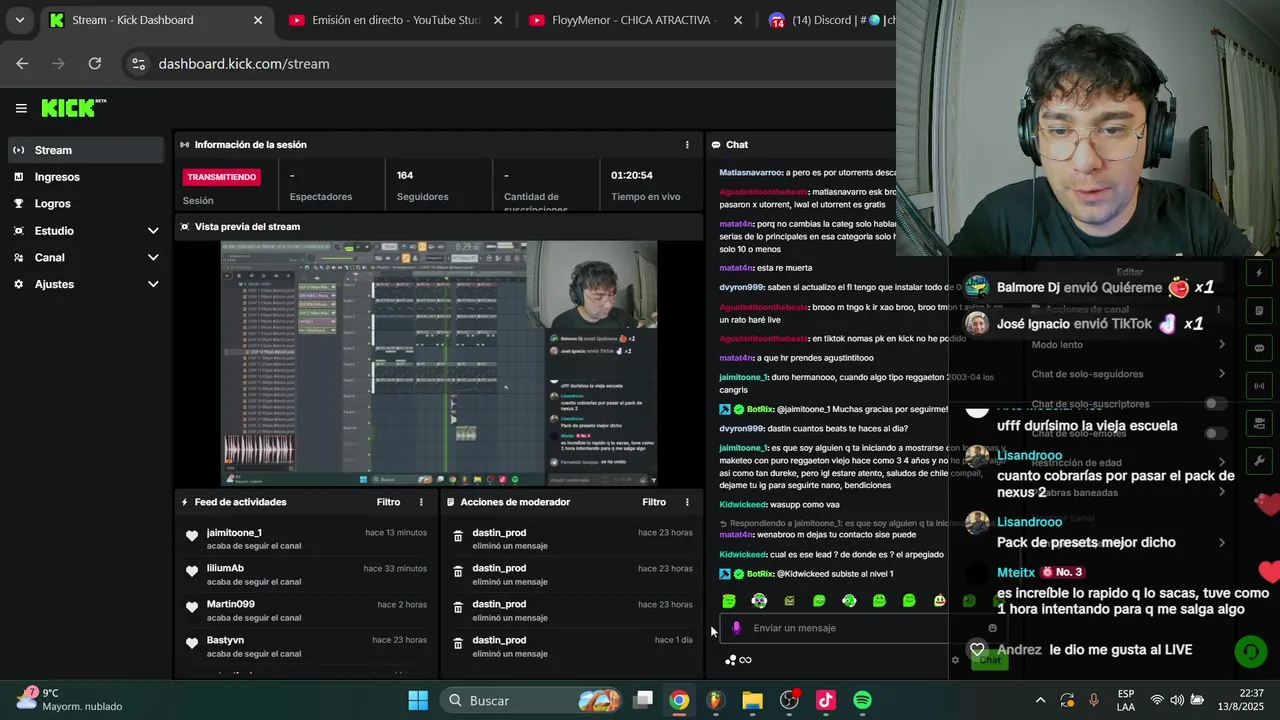This screenshot has height=720, width=1280.
Task: Toggle Chat de solo-suscriptores switch
Action: [1215, 404]
